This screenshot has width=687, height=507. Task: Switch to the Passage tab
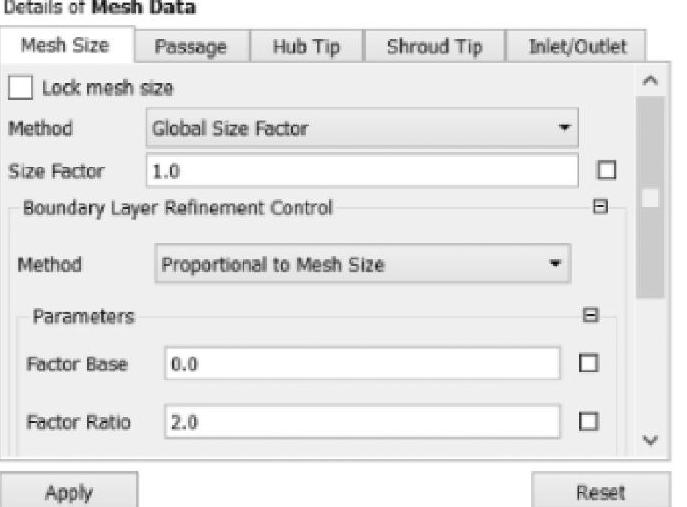coord(189,47)
